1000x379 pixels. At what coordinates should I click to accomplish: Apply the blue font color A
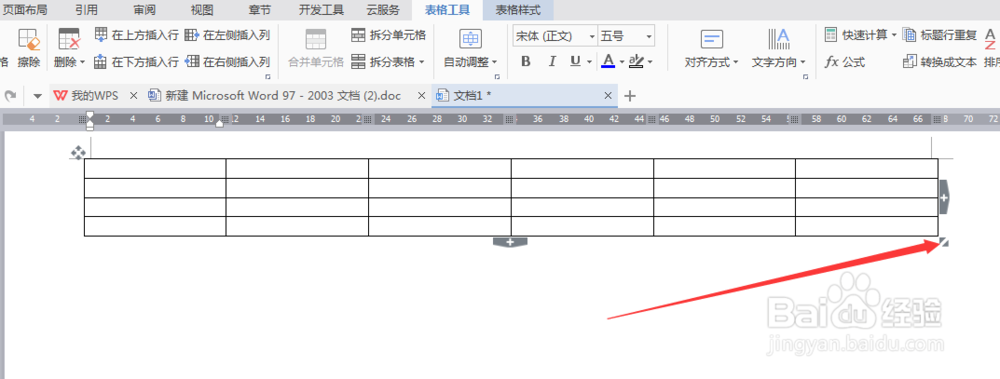pyautogui.click(x=608, y=61)
